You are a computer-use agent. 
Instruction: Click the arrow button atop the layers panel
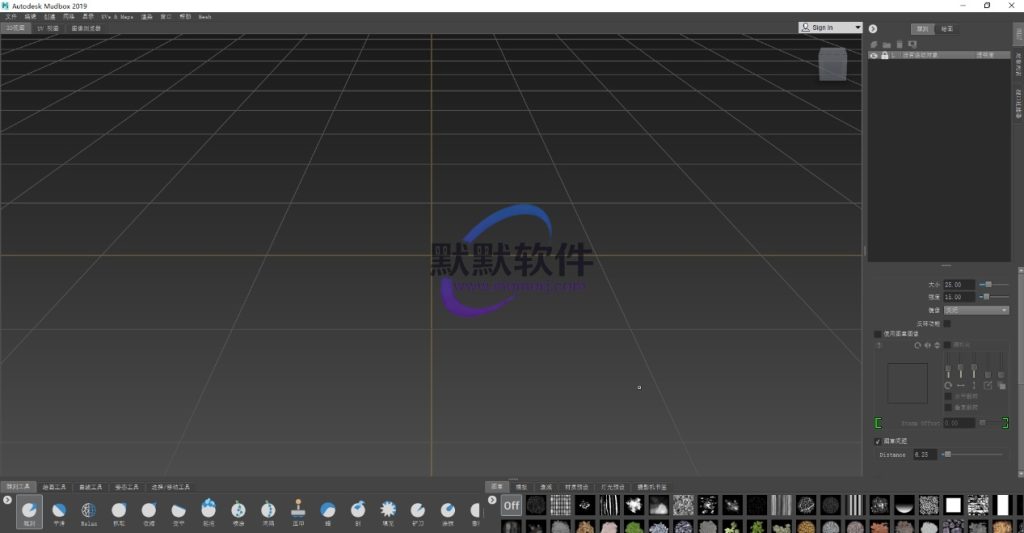[x=872, y=29]
